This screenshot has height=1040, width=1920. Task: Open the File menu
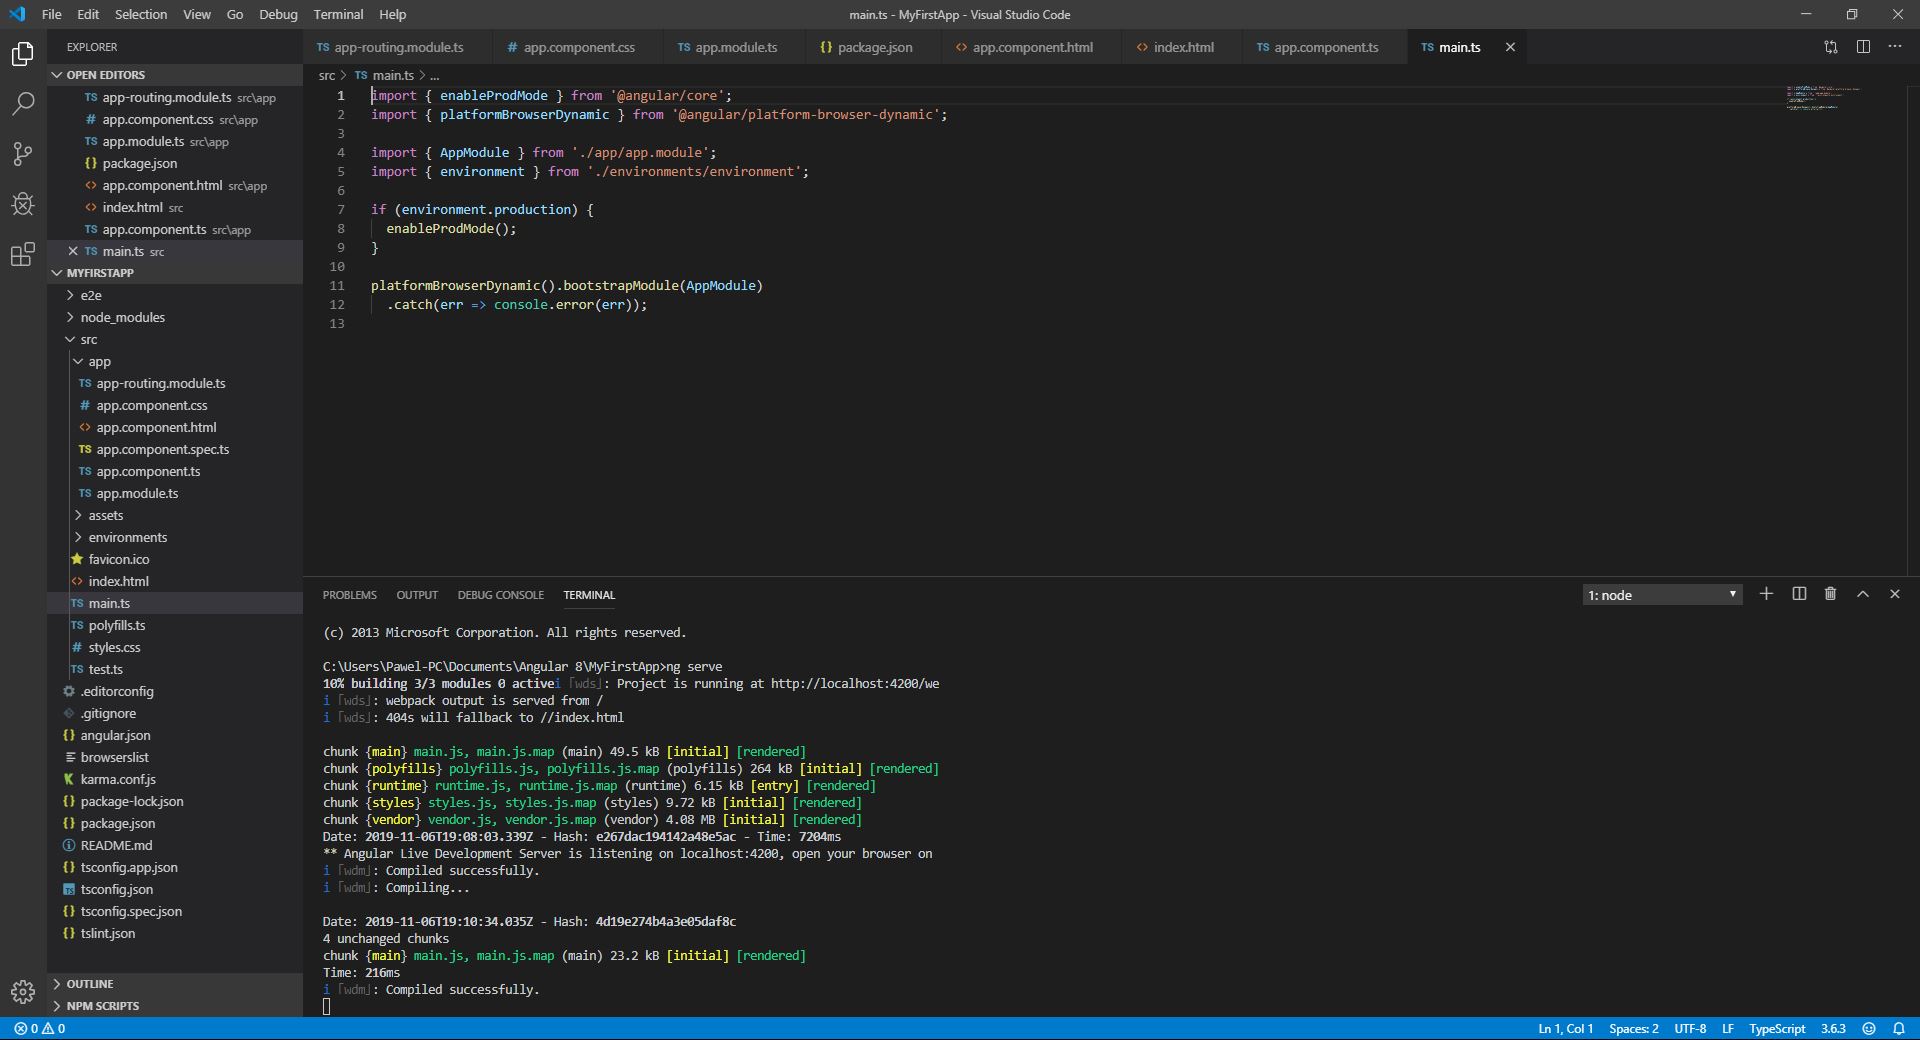click(x=52, y=14)
